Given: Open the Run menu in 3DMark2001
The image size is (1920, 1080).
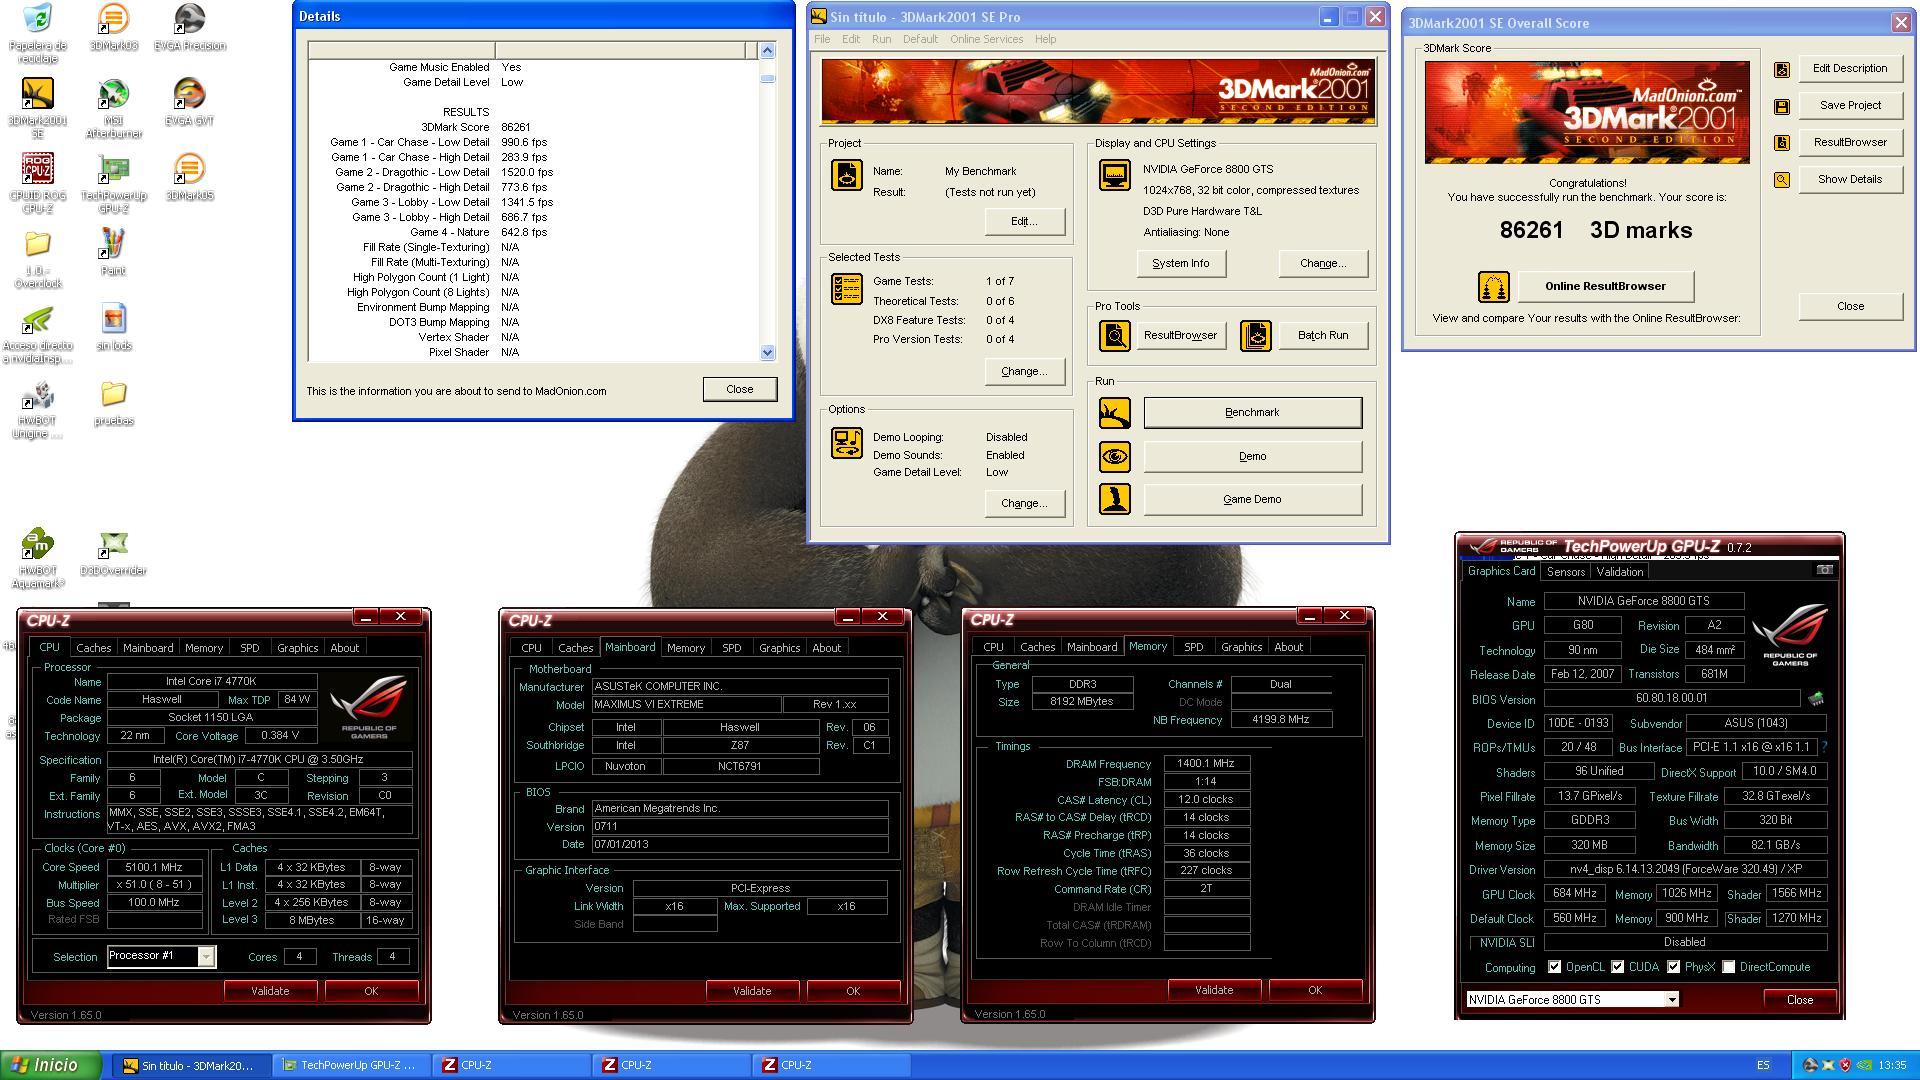Looking at the screenshot, I should [881, 39].
